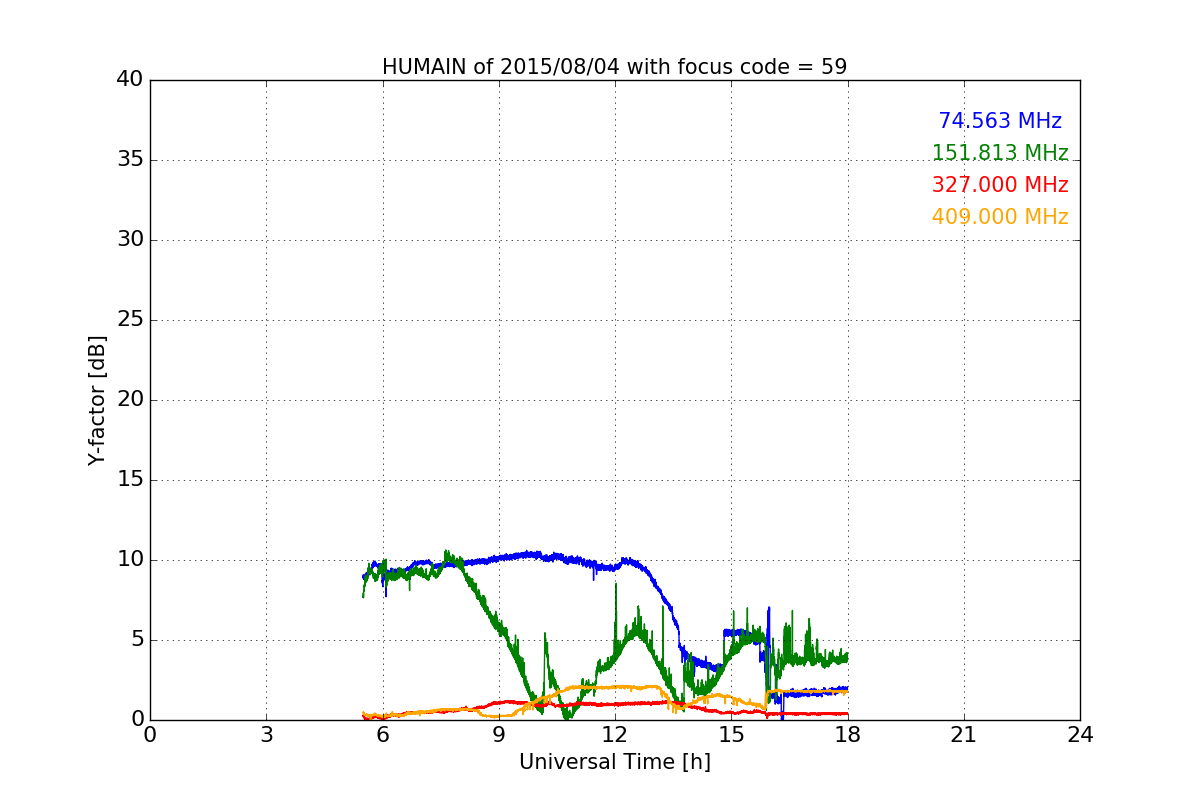This screenshot has height=800, width=1200.
Task: Click the x-axis tick label 24
Action: click(x=1080, y=734)
